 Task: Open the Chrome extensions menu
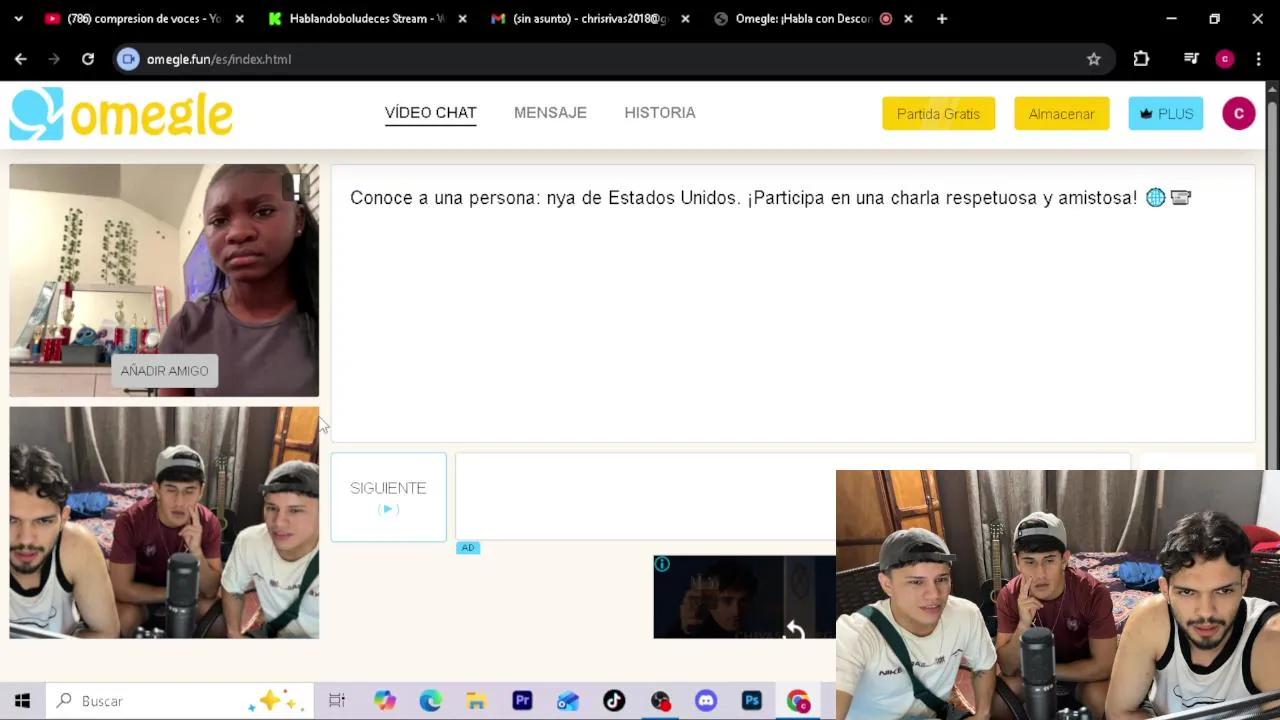pyautogui.click(x=1141, y=59)
